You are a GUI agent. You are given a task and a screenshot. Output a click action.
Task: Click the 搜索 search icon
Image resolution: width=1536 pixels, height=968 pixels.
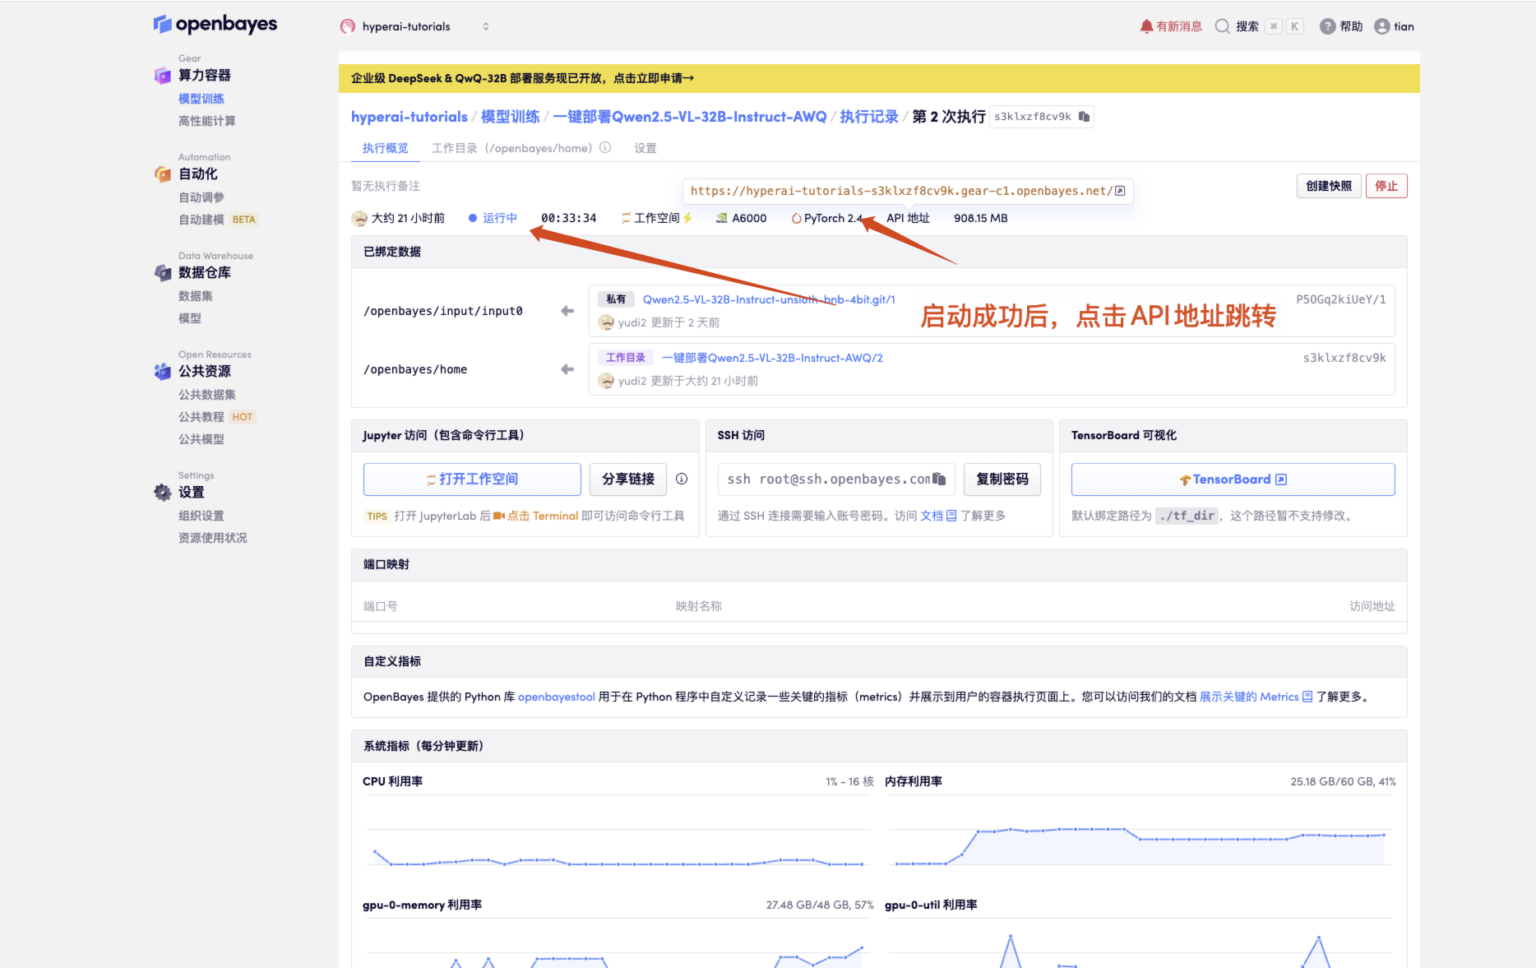tap(1224, 26)
